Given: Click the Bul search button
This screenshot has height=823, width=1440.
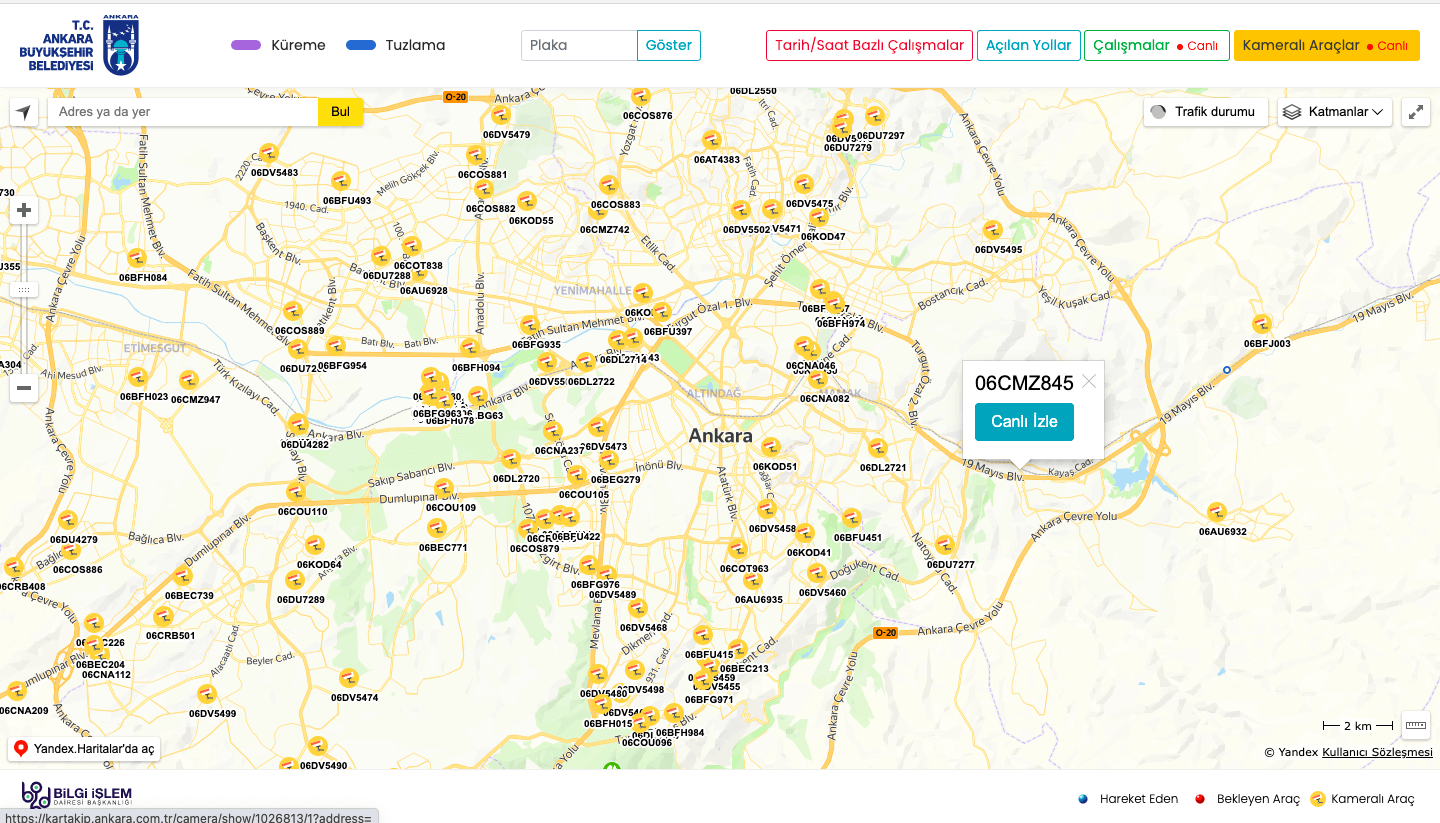Looking at the screenshot, I should pos(340,112).
